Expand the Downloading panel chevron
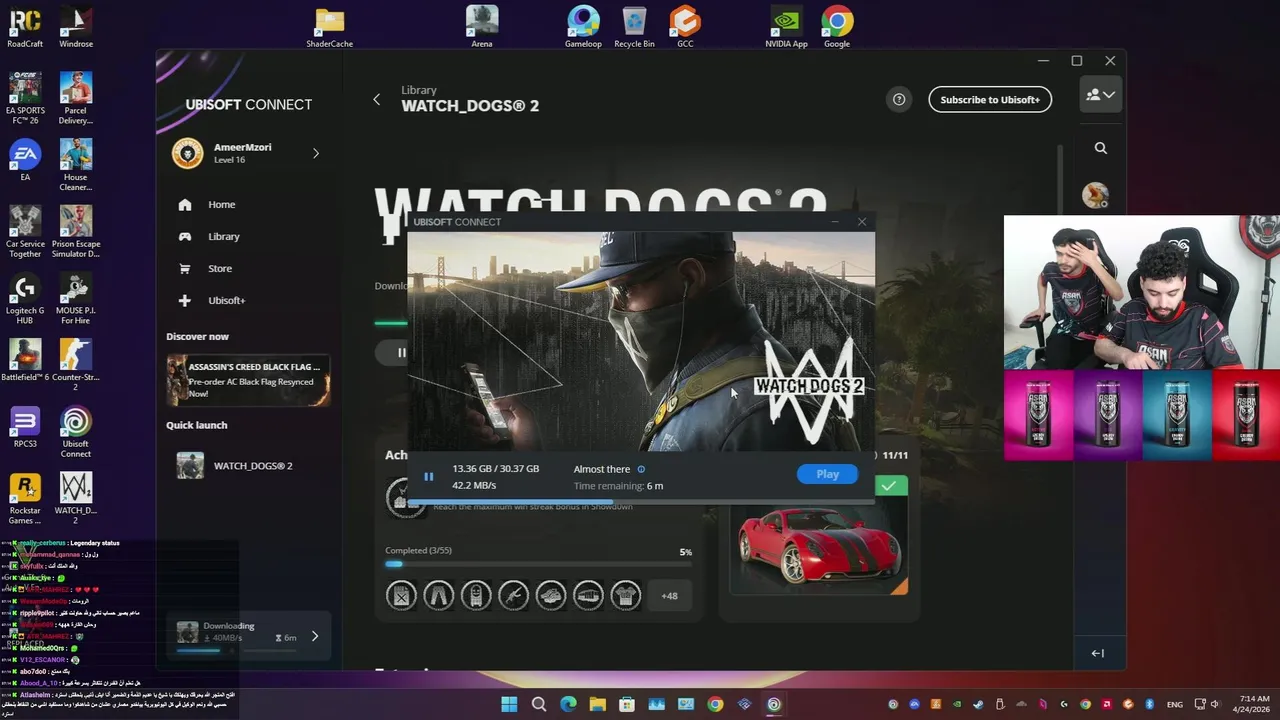 315,636
